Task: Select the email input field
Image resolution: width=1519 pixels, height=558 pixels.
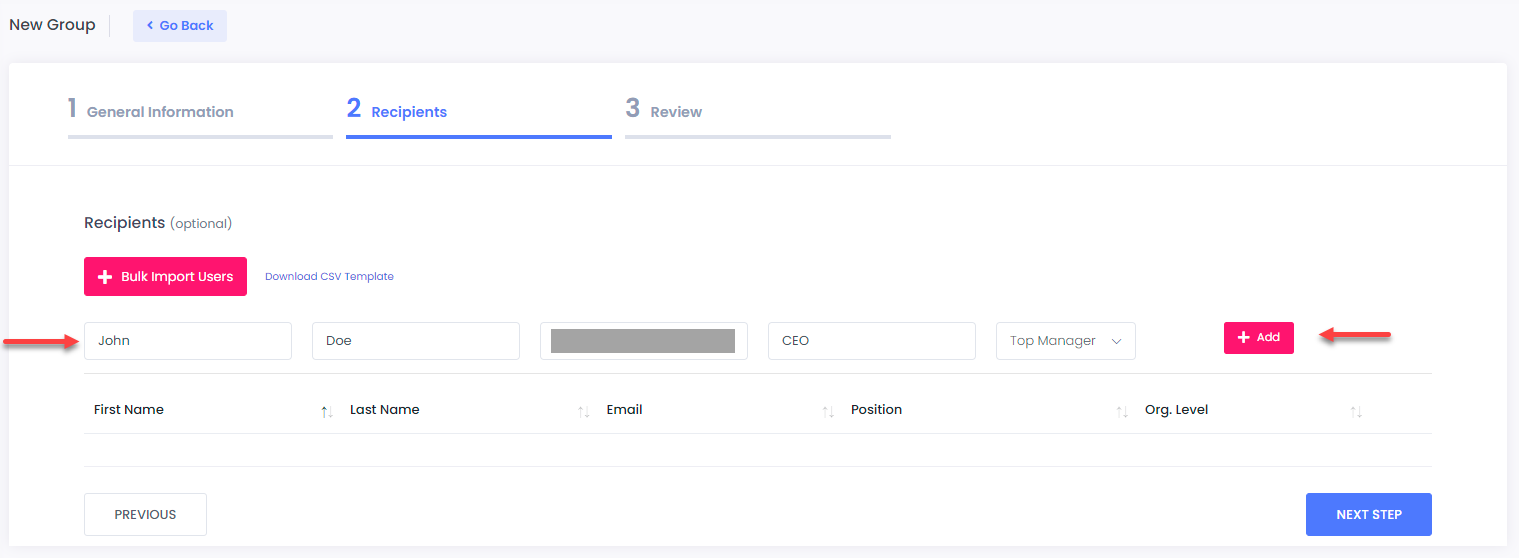Action: pos(643,341)
